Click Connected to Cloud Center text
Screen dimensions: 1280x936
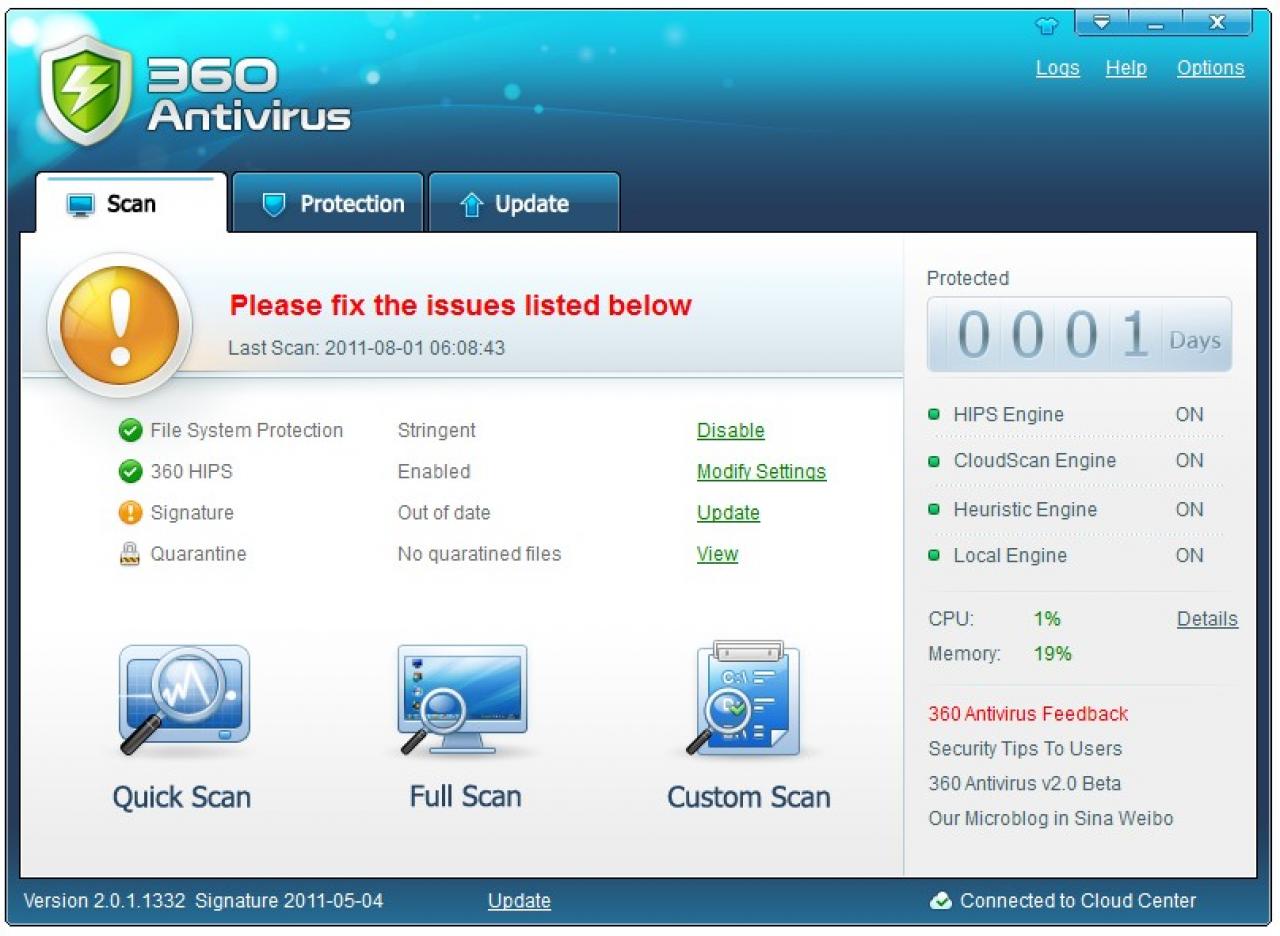coord(1078,901)
